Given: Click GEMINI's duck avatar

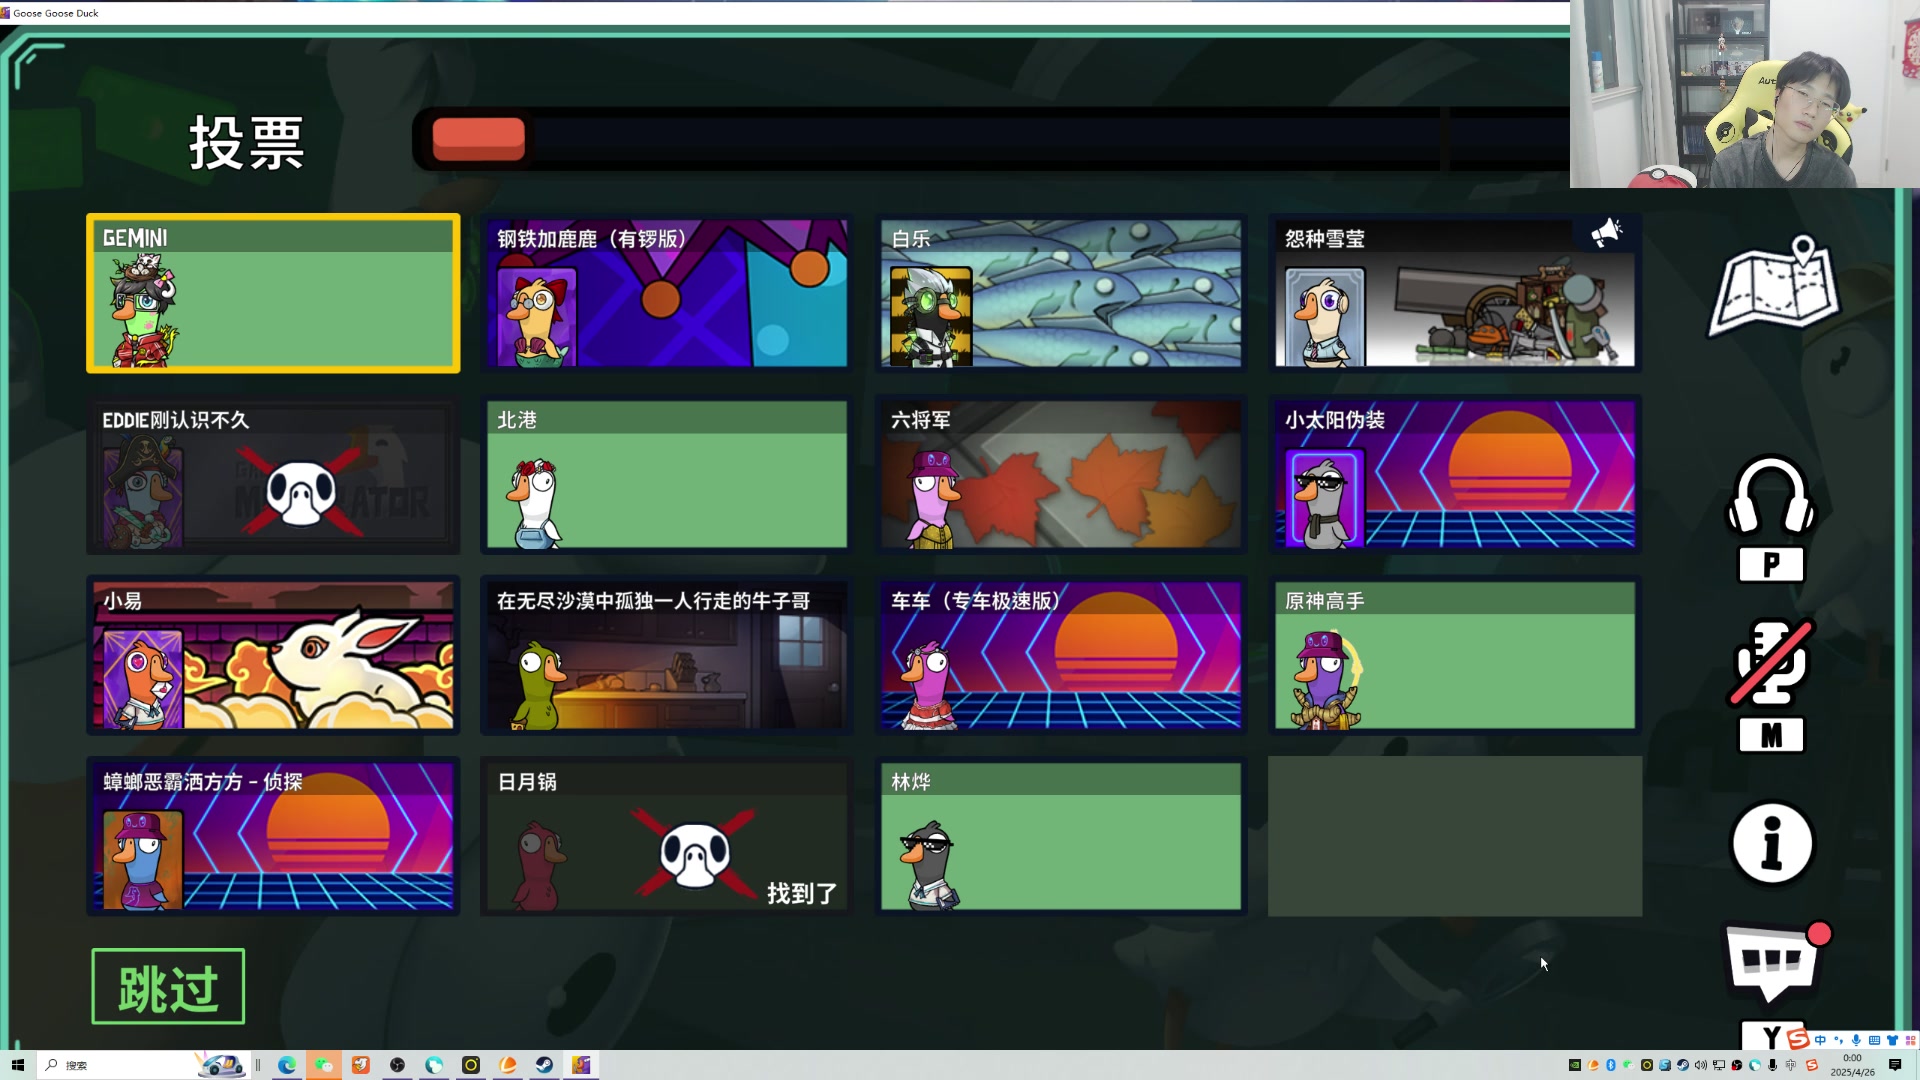Looking at the screenshot, I should 143,310.
